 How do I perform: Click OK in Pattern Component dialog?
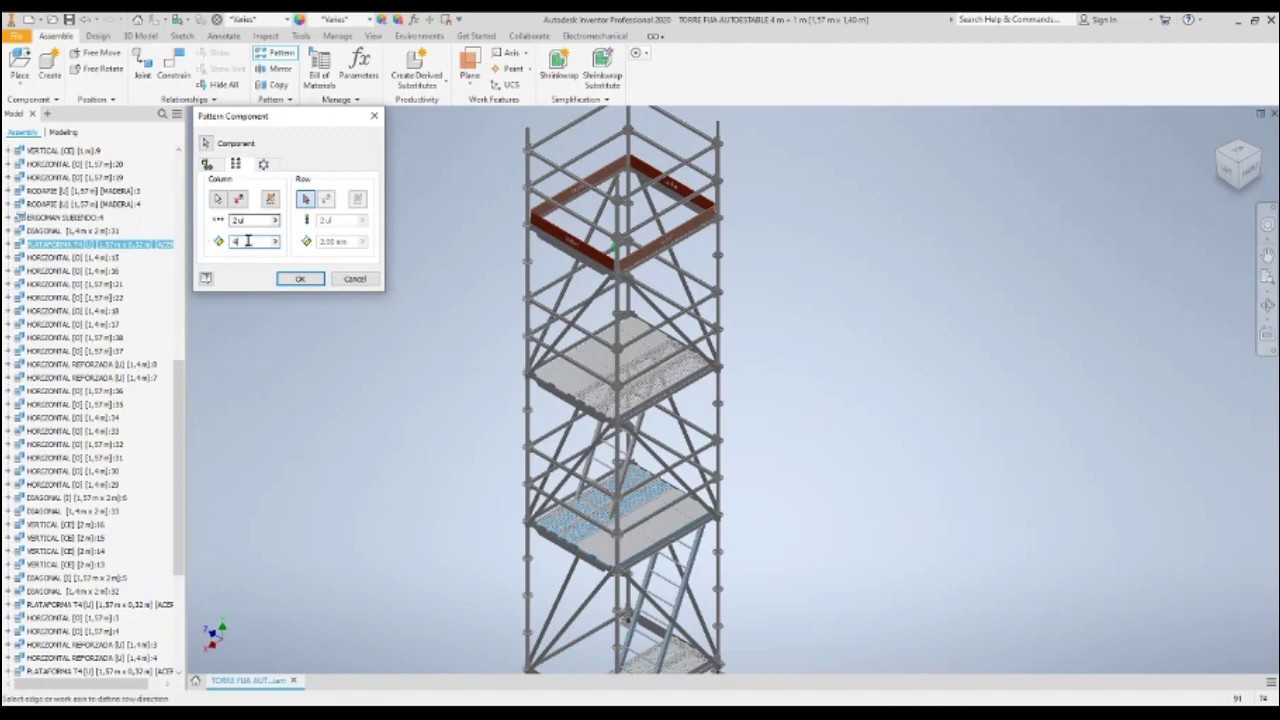(300, 279)
